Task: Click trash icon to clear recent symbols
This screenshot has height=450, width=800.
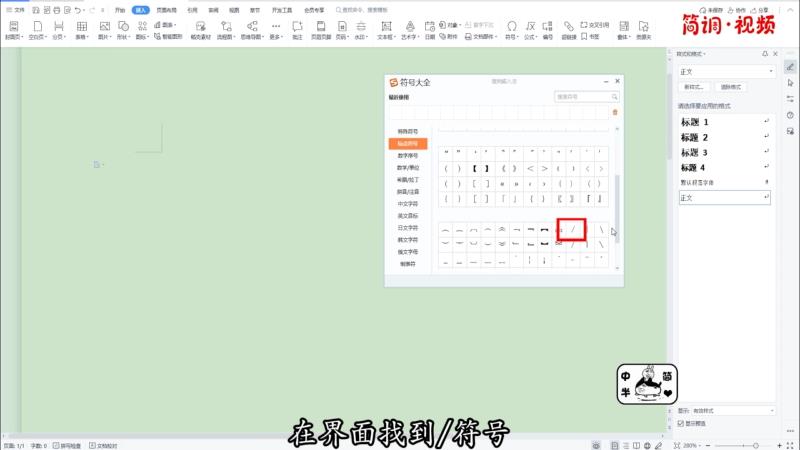Action: [x=615, y=112]
